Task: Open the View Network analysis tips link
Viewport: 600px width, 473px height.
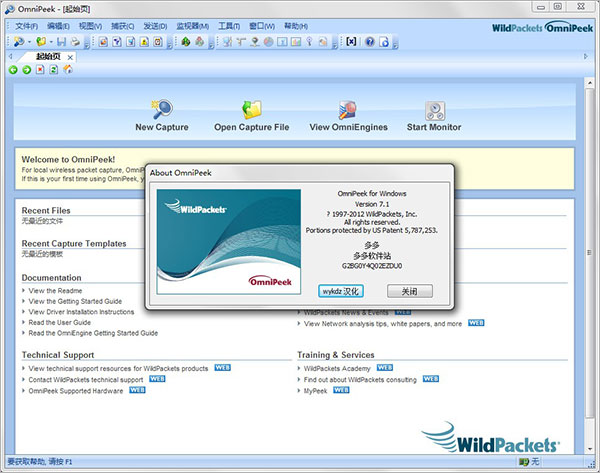Action: [383, 324]
